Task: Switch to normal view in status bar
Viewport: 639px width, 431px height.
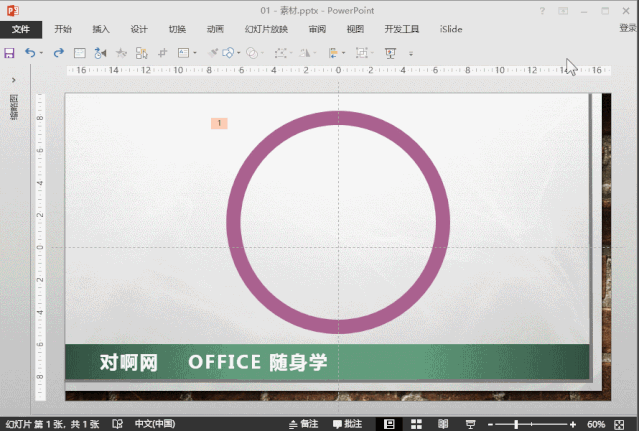Action: point(389,424)
